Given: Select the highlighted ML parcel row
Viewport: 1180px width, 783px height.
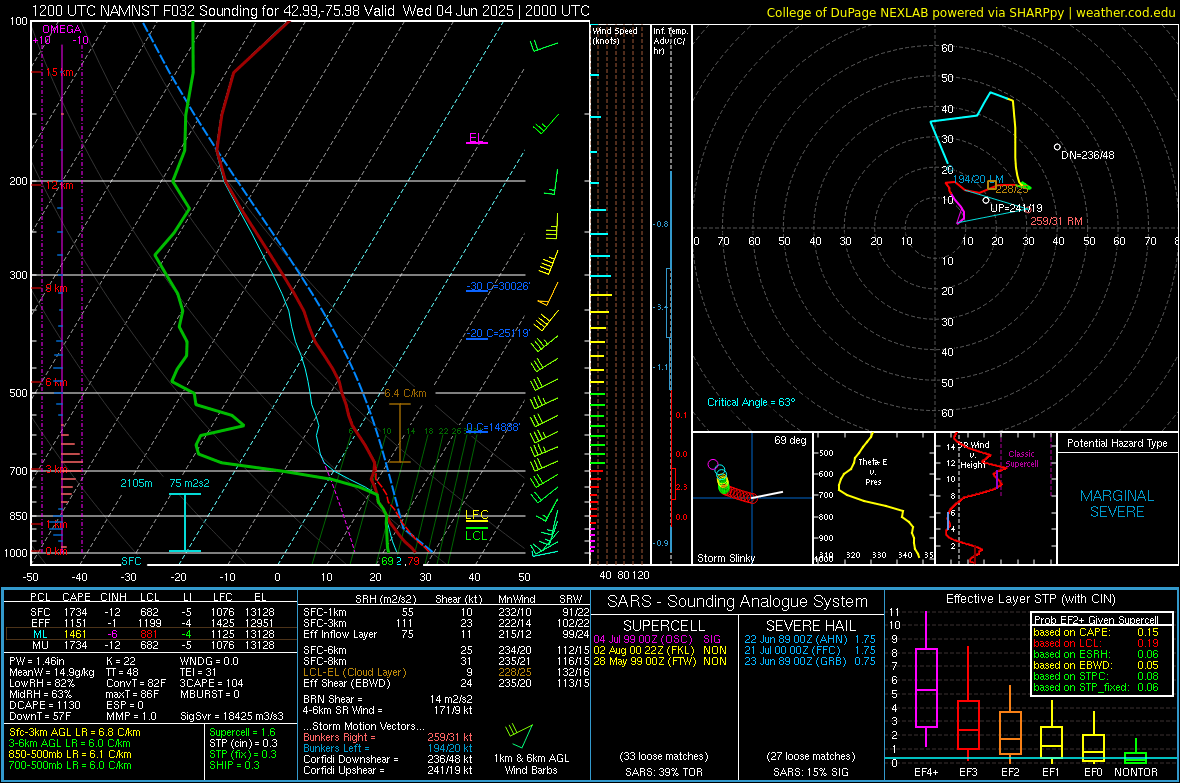Looking at the screenshot, I should [x=151, y=634].
